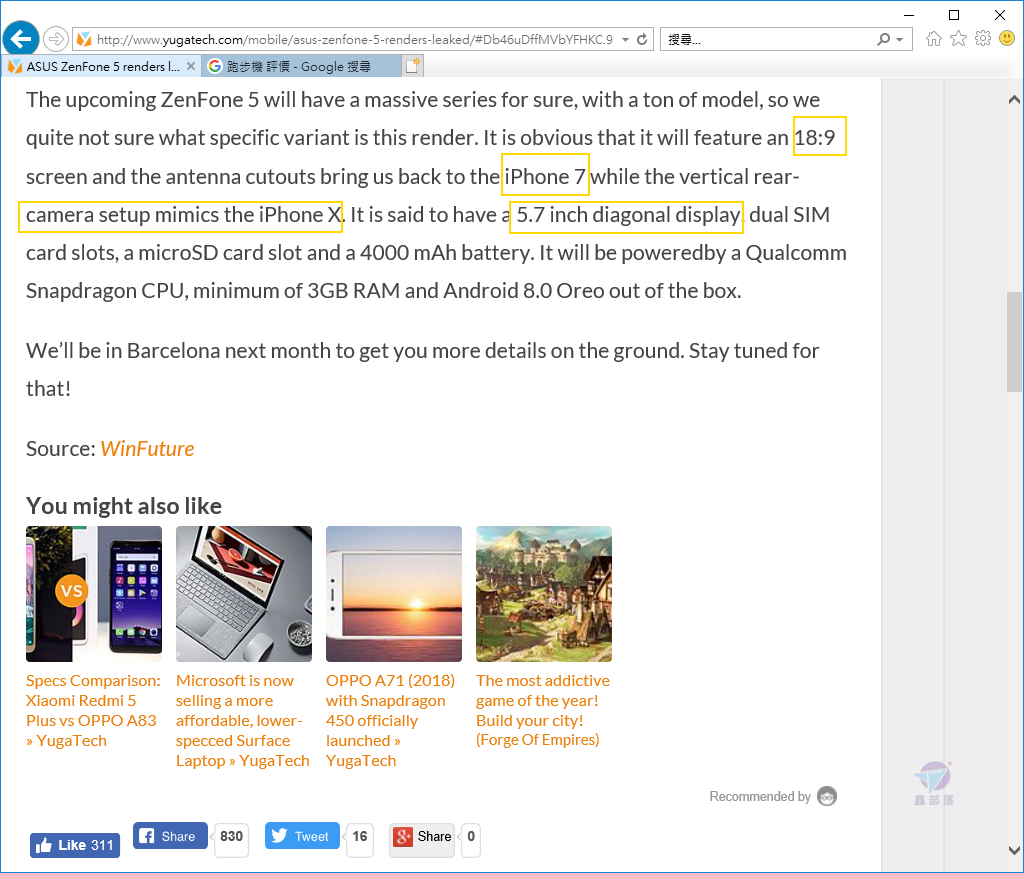Open the WinFuture source link

[x=147, y=449]
